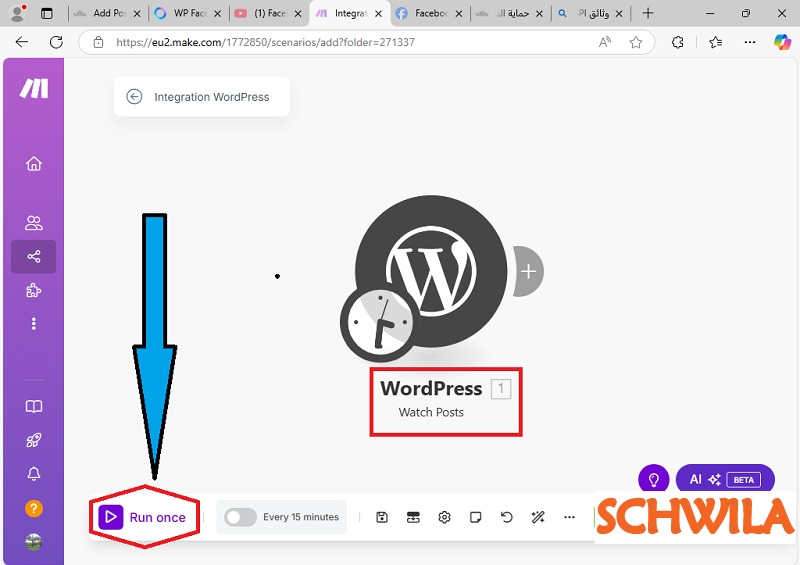Open the Copilot icon in browser toolbar
This screenshot has height=565, width=800.
[x=782, y=42]
